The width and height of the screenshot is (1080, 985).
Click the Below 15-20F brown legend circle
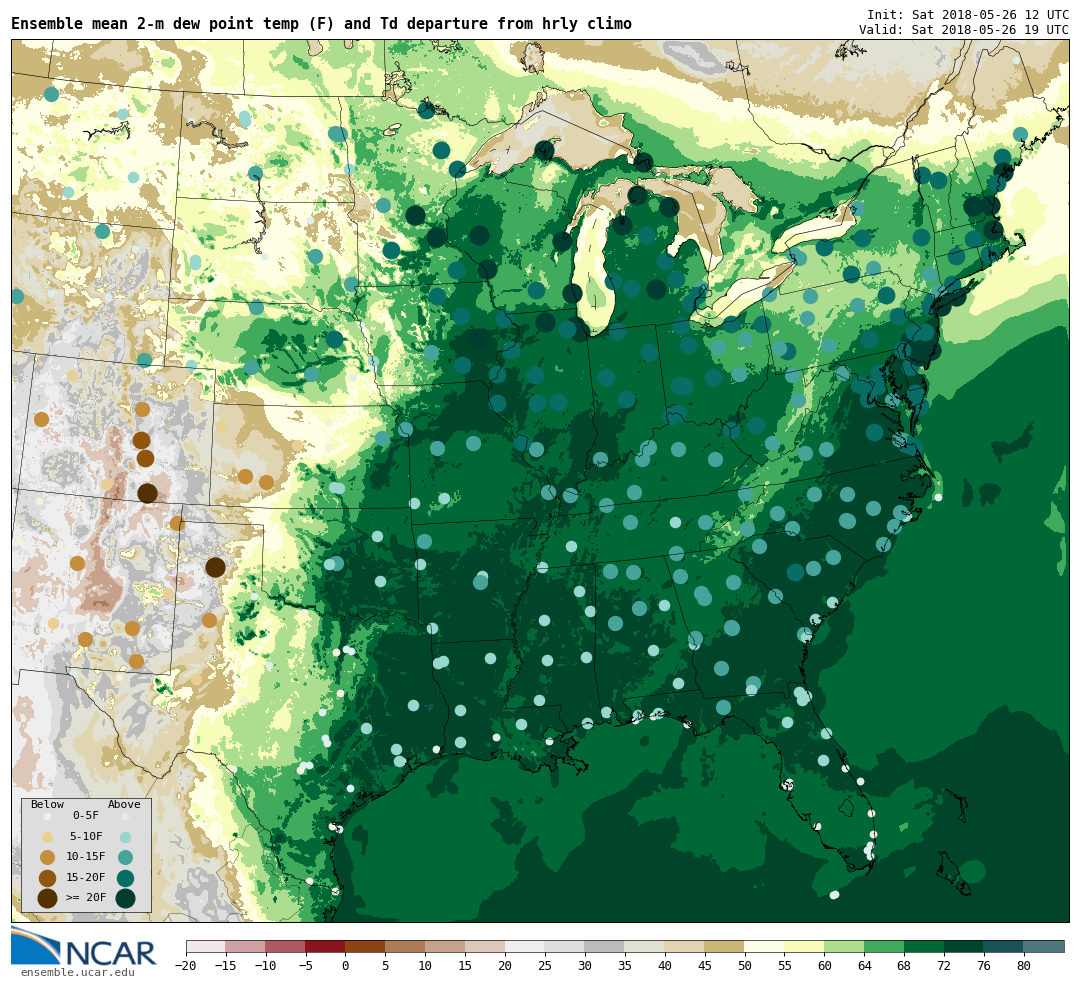pyautogui.click(x=48, y=878)
